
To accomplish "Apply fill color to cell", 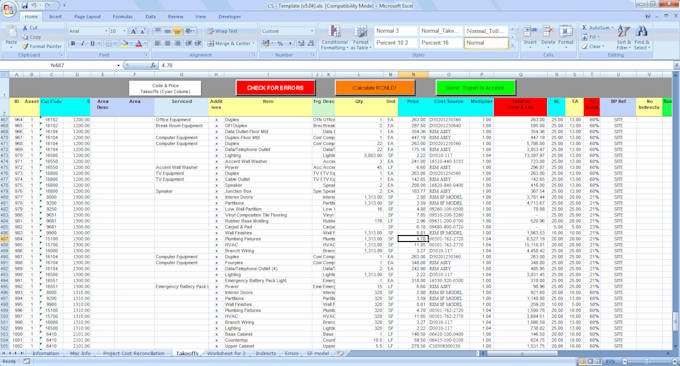I will point(124,43).
